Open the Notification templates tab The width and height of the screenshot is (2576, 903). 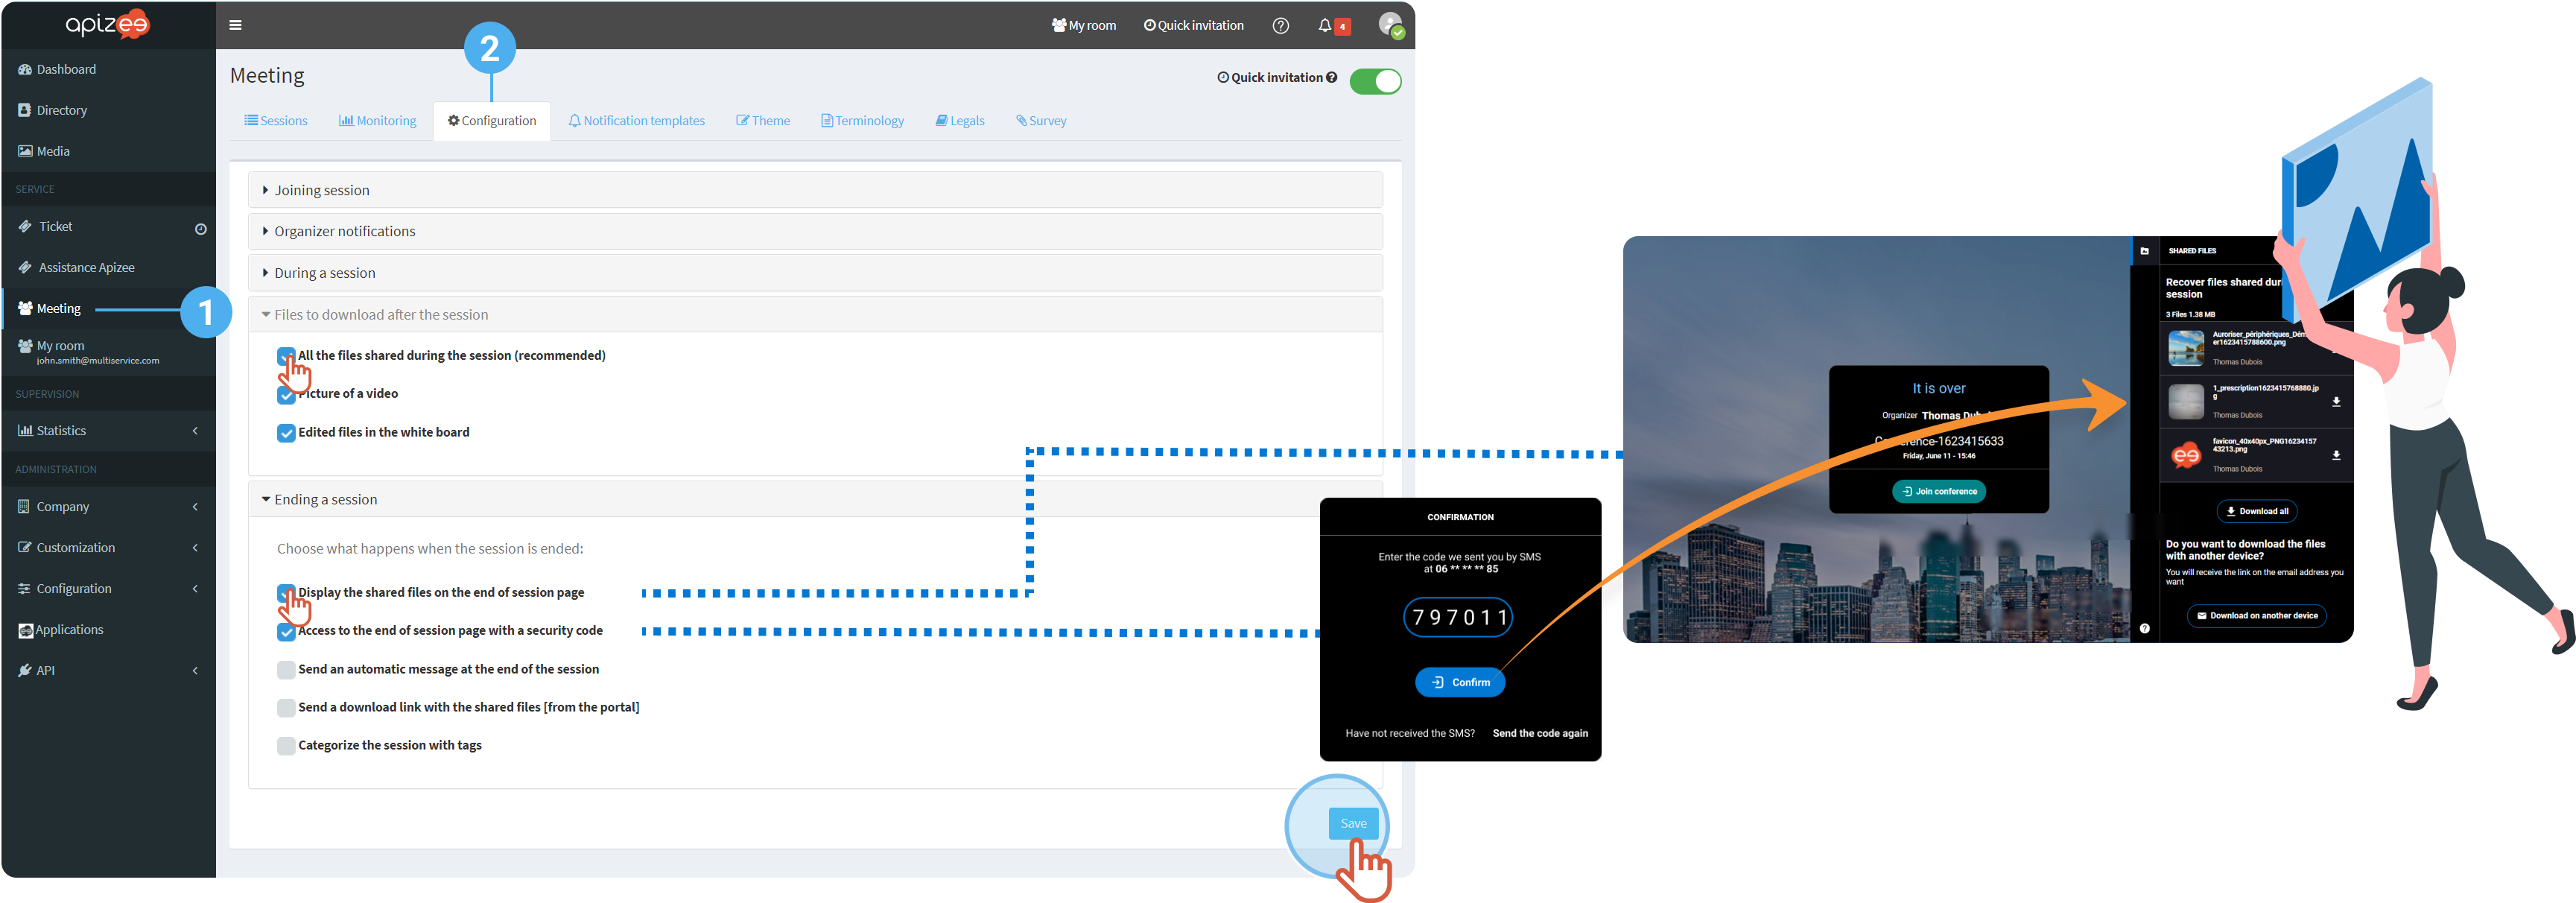pyautogui.click(x=637, y=121)
